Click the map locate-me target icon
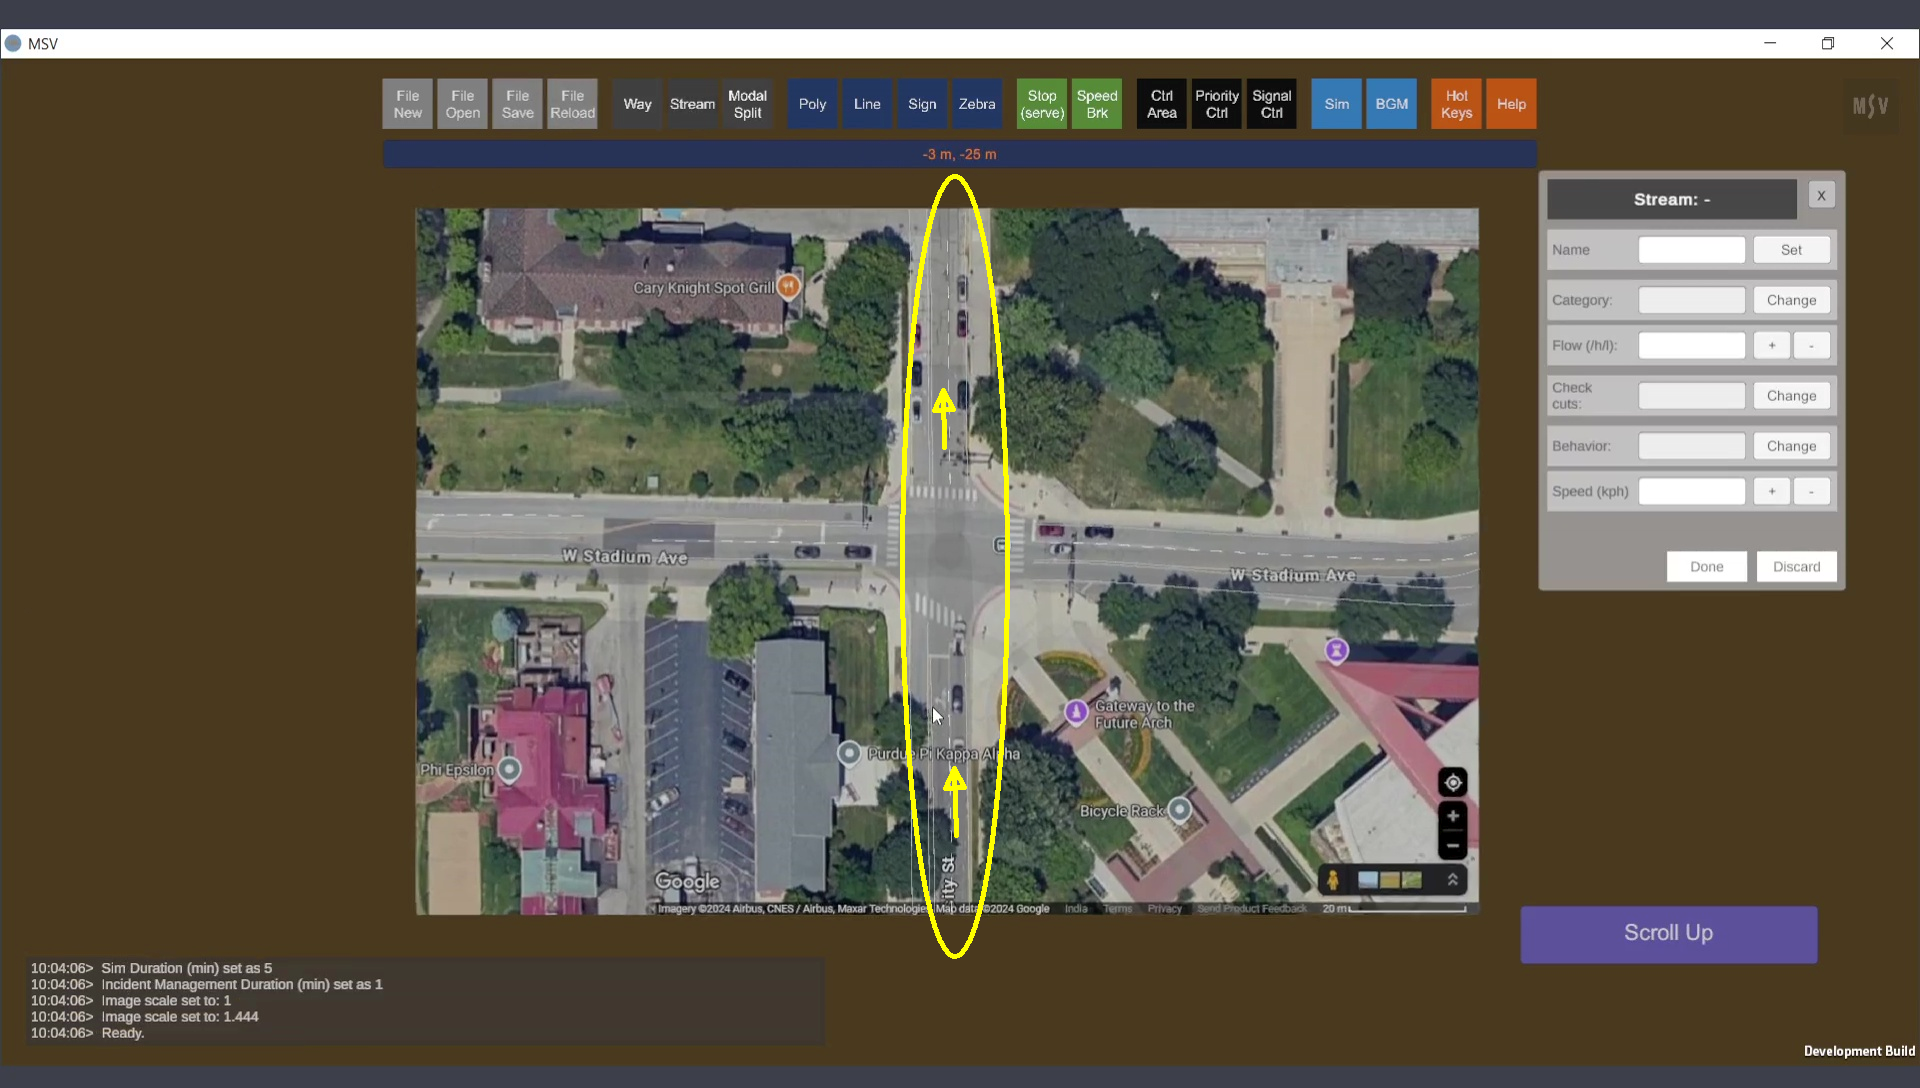Viewport: 1920px width, 1088px height. pyautogui.click(x=1452, y=782)
